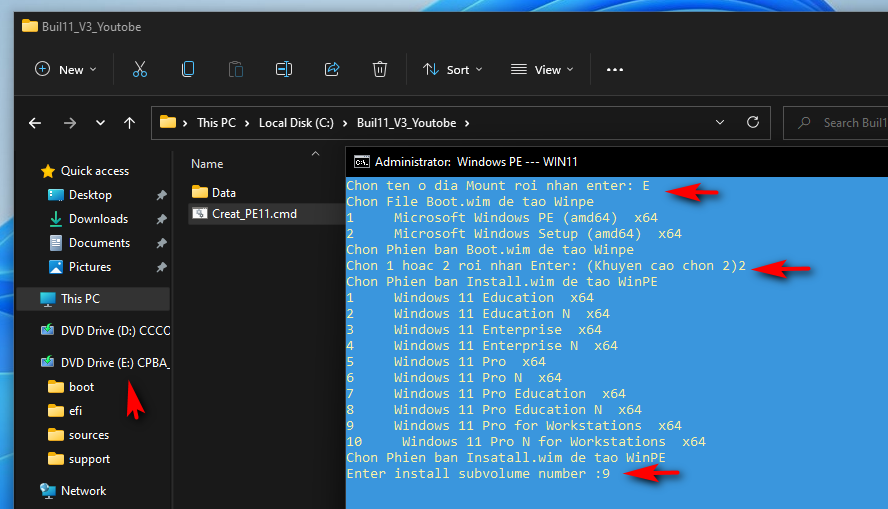Image resolution: width=888 pixels, height=509 pixels.
Task: Go back with the Back arrow
Action: (x=35, y=123)
